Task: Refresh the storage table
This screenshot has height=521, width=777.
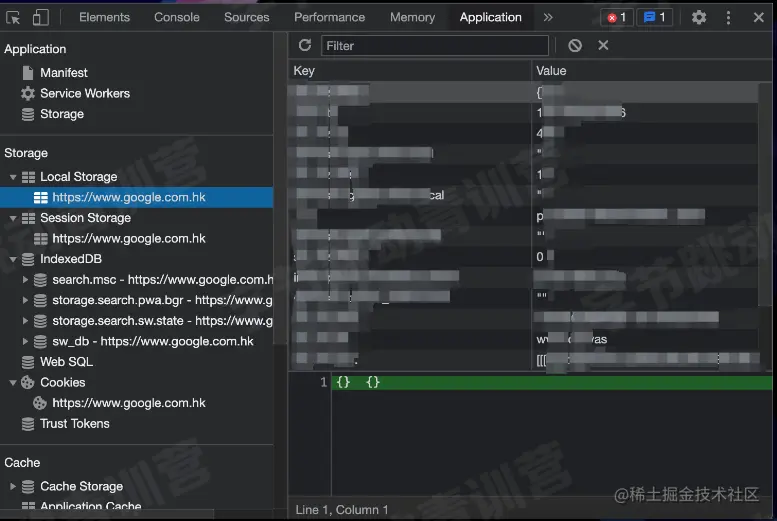Action: coord(305,46)
